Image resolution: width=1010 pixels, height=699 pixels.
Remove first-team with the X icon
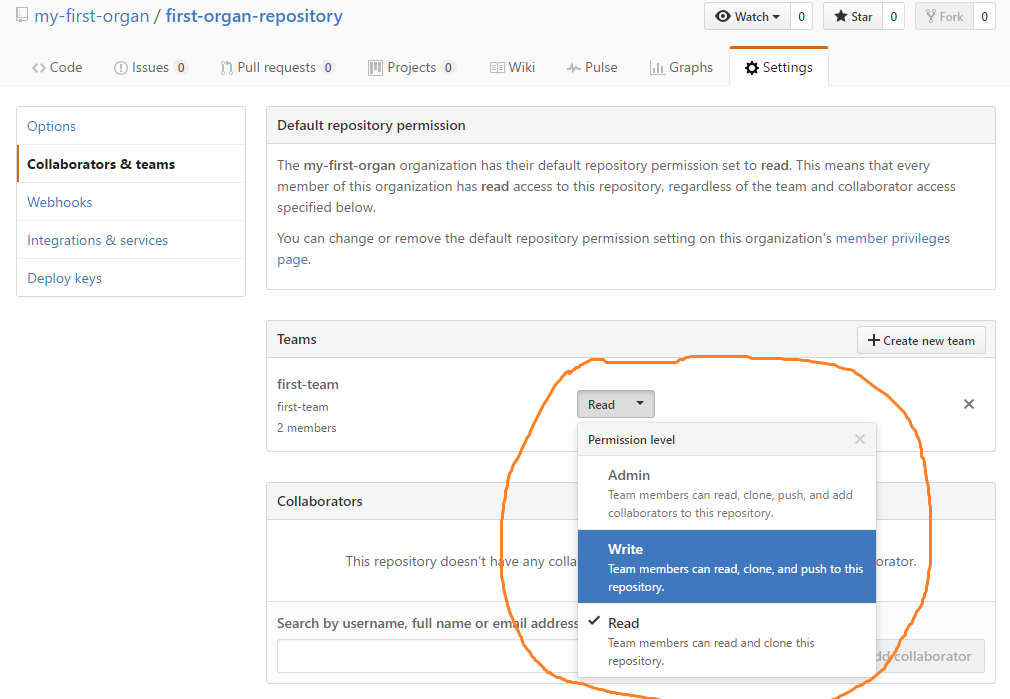click(969, 404)
